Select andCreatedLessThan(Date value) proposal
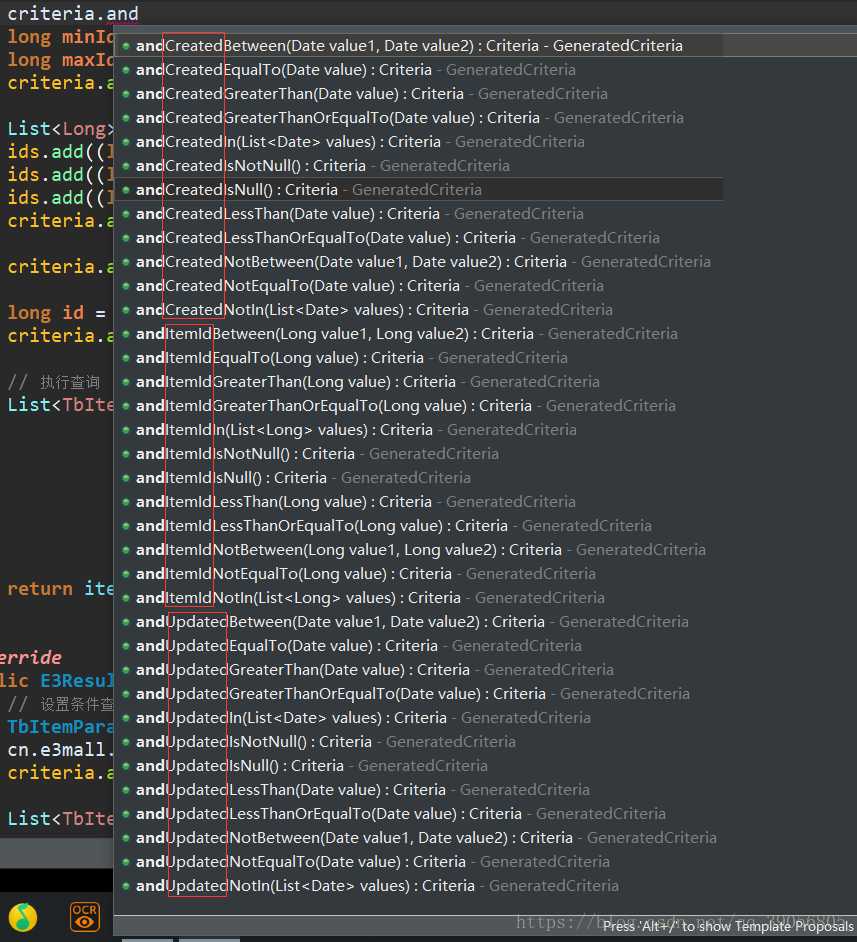Image resolution: width=857 pixels, height=942 pixels. coord(418,214)
